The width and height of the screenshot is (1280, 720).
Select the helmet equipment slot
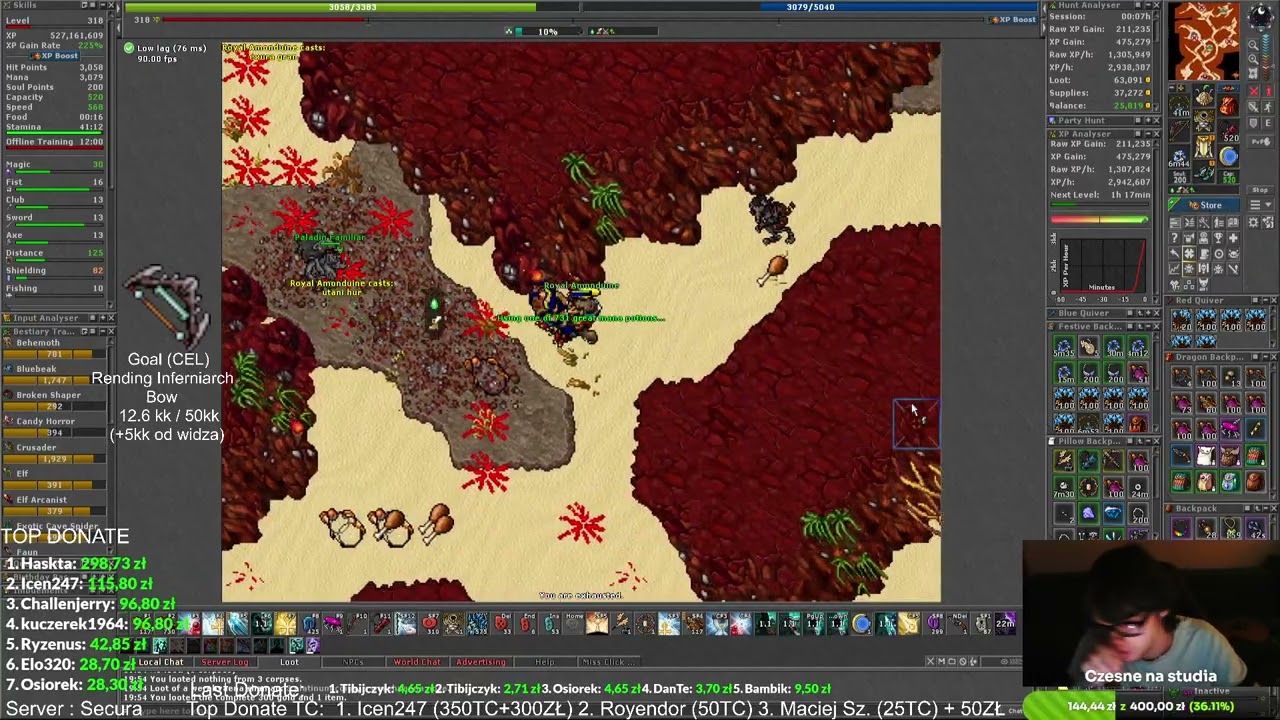point(1204,97)
